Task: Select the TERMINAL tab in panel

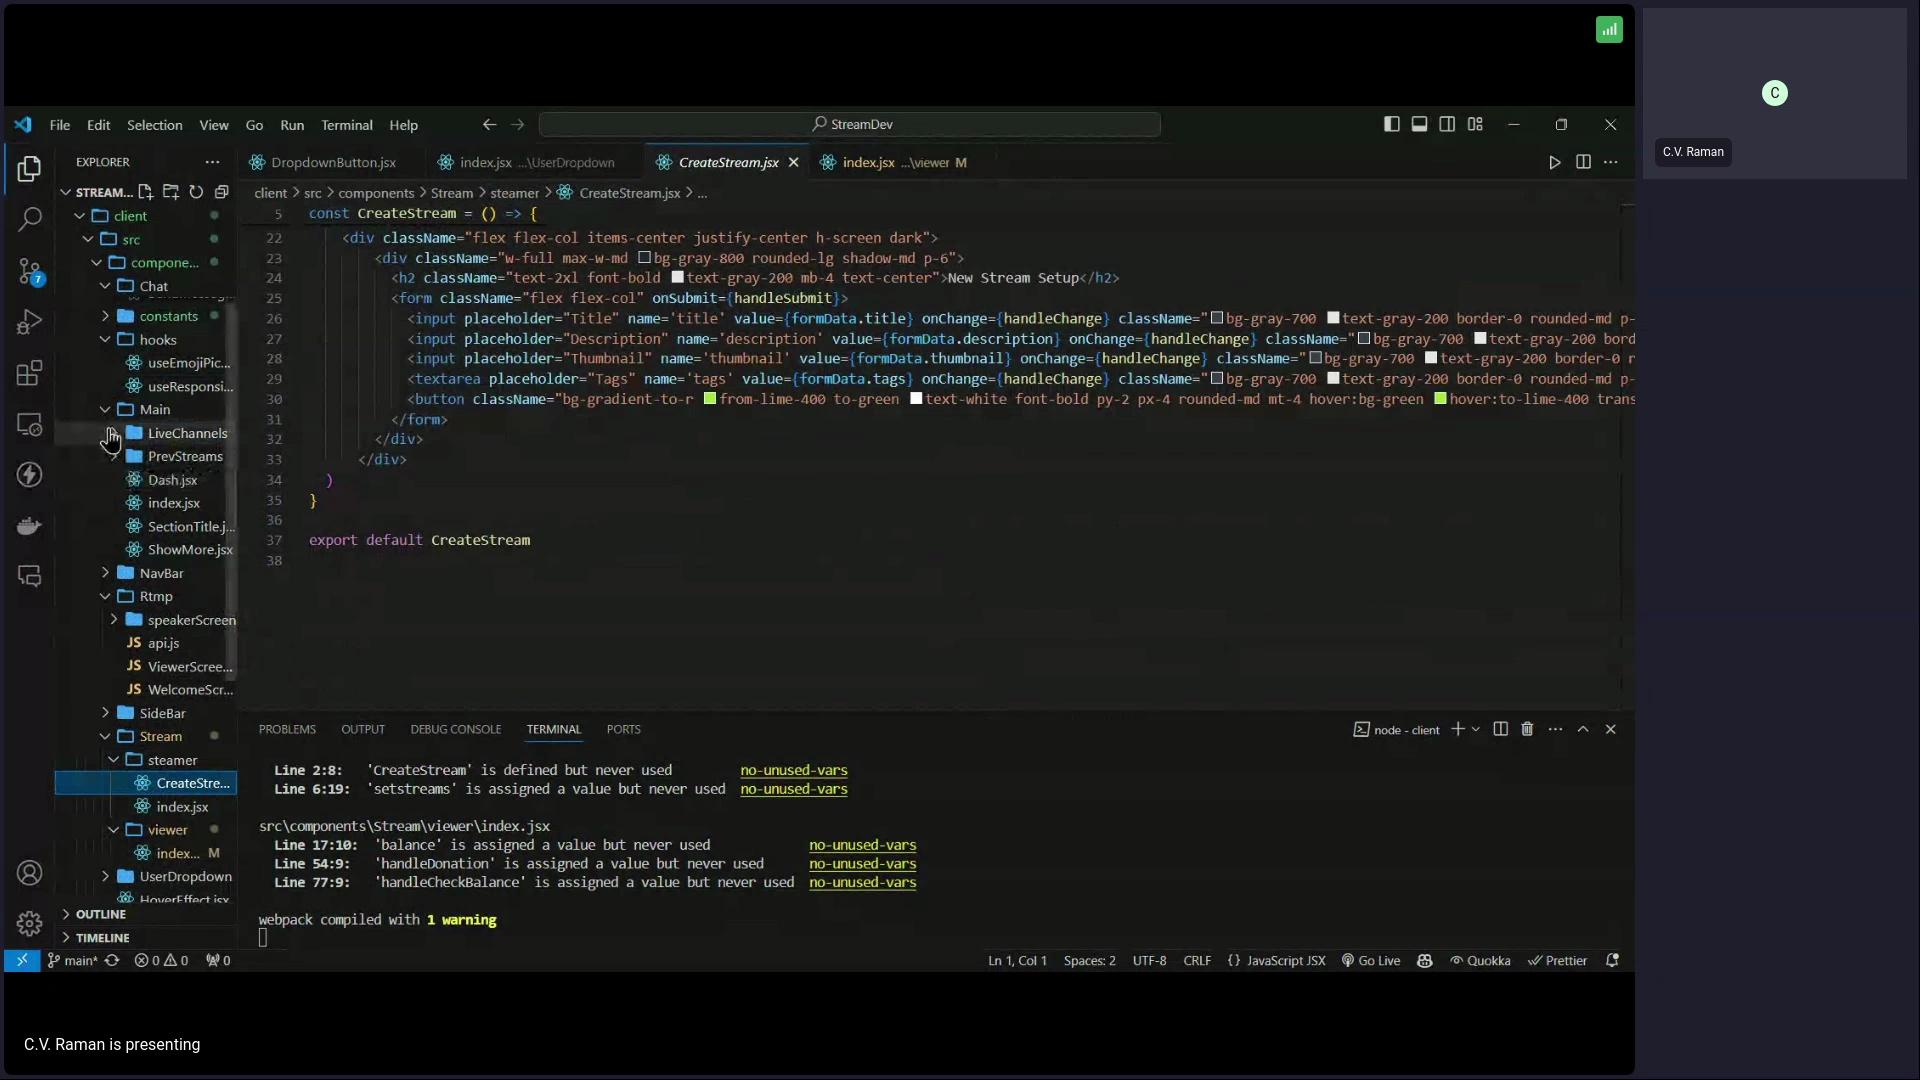Action: [554, 728]
